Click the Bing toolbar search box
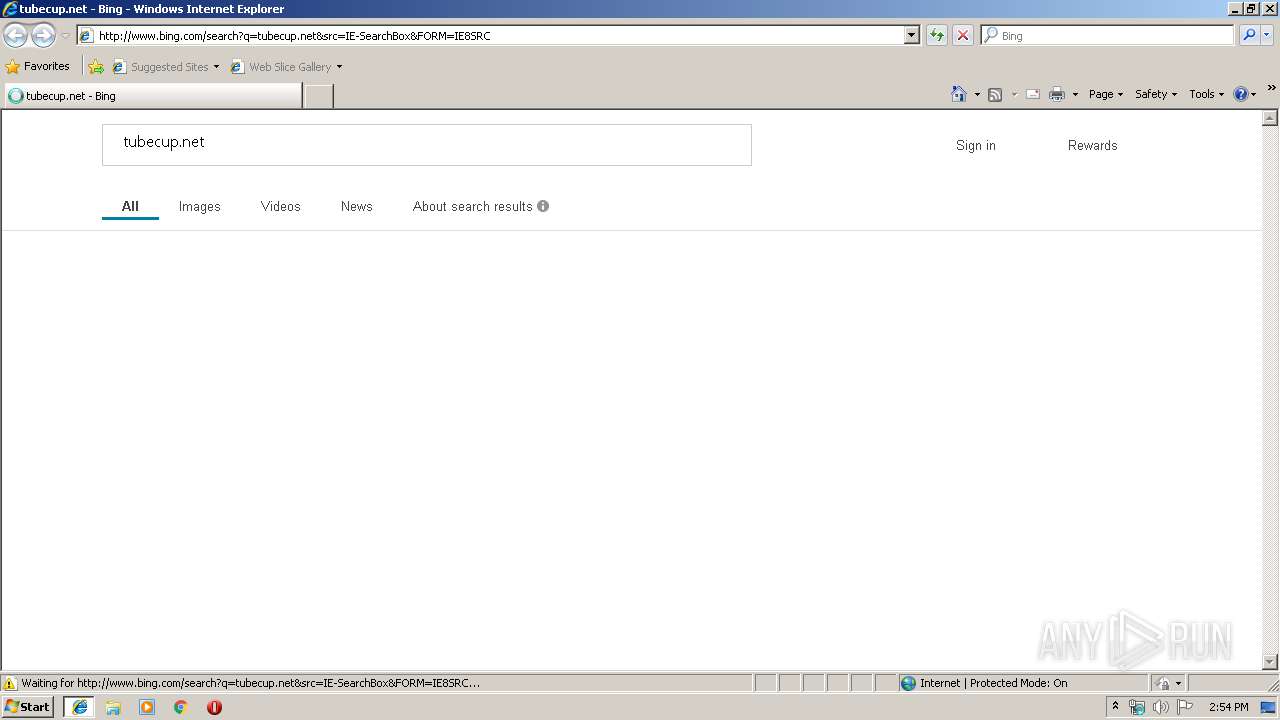The width and height of the screenshot is (1280, 720). pyautogui.click(x=1108, y=35)
